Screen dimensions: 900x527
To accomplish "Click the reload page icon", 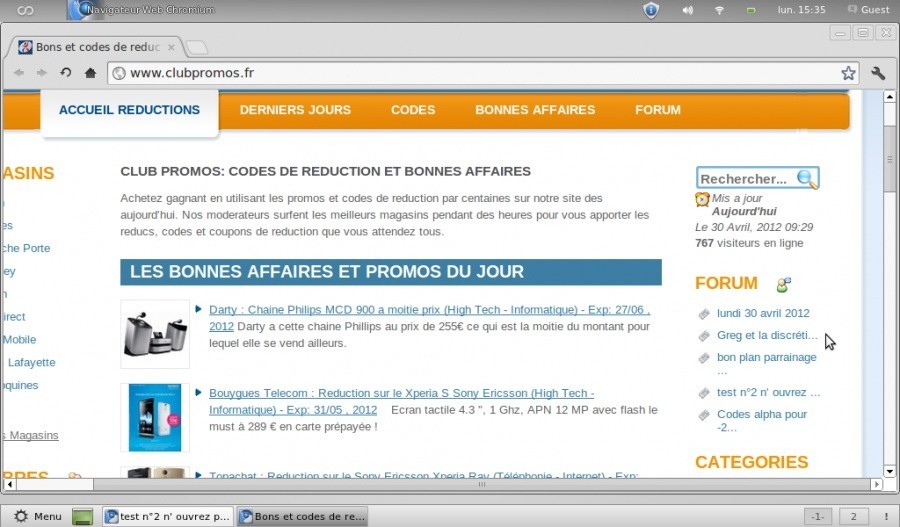I will [x=66, y=73].
